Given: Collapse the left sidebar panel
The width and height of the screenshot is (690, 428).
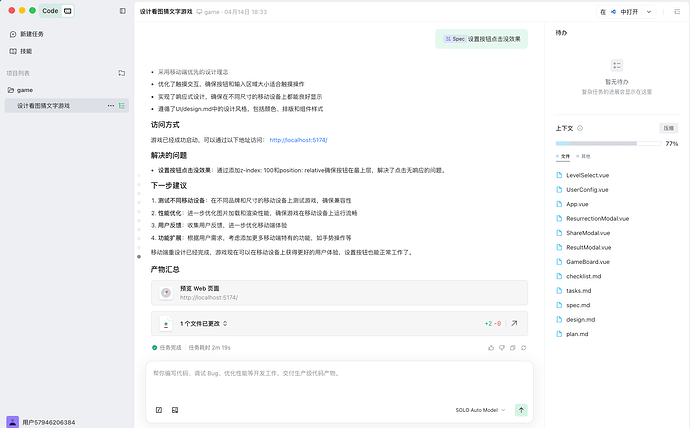Looking at the screenshot, I should pyautogui.click(x=122, y=11).
